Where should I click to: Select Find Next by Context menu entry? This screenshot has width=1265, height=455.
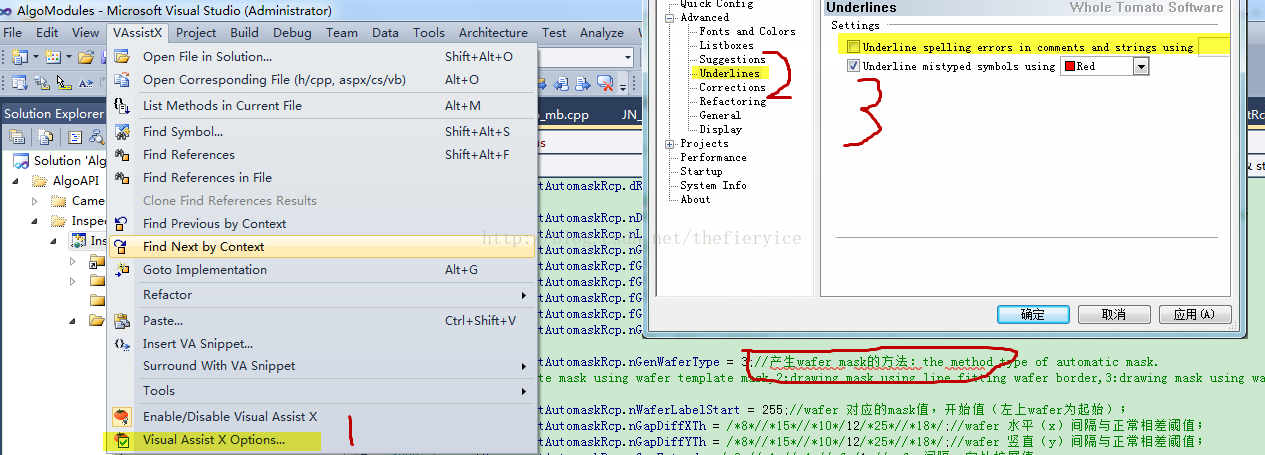pos(322,246)
